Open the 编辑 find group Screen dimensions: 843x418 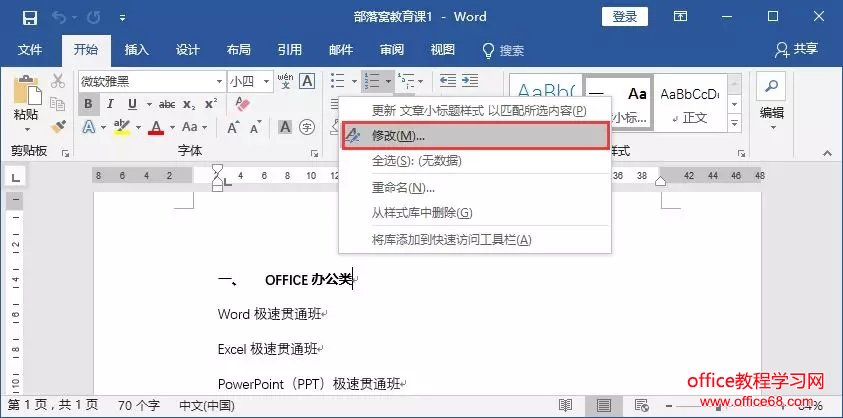click(x=771, y=102)
